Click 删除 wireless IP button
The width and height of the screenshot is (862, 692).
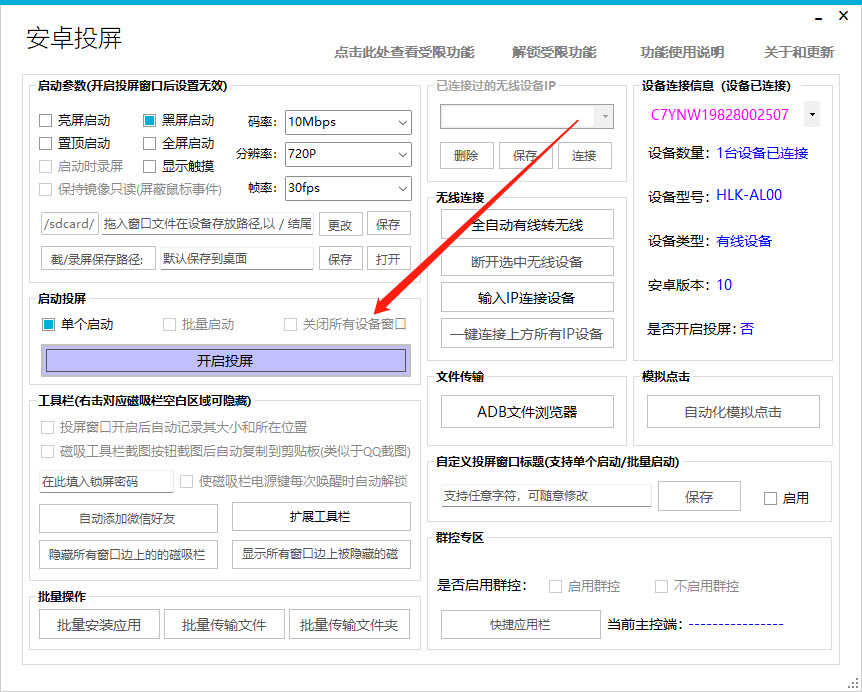point(467,156)
